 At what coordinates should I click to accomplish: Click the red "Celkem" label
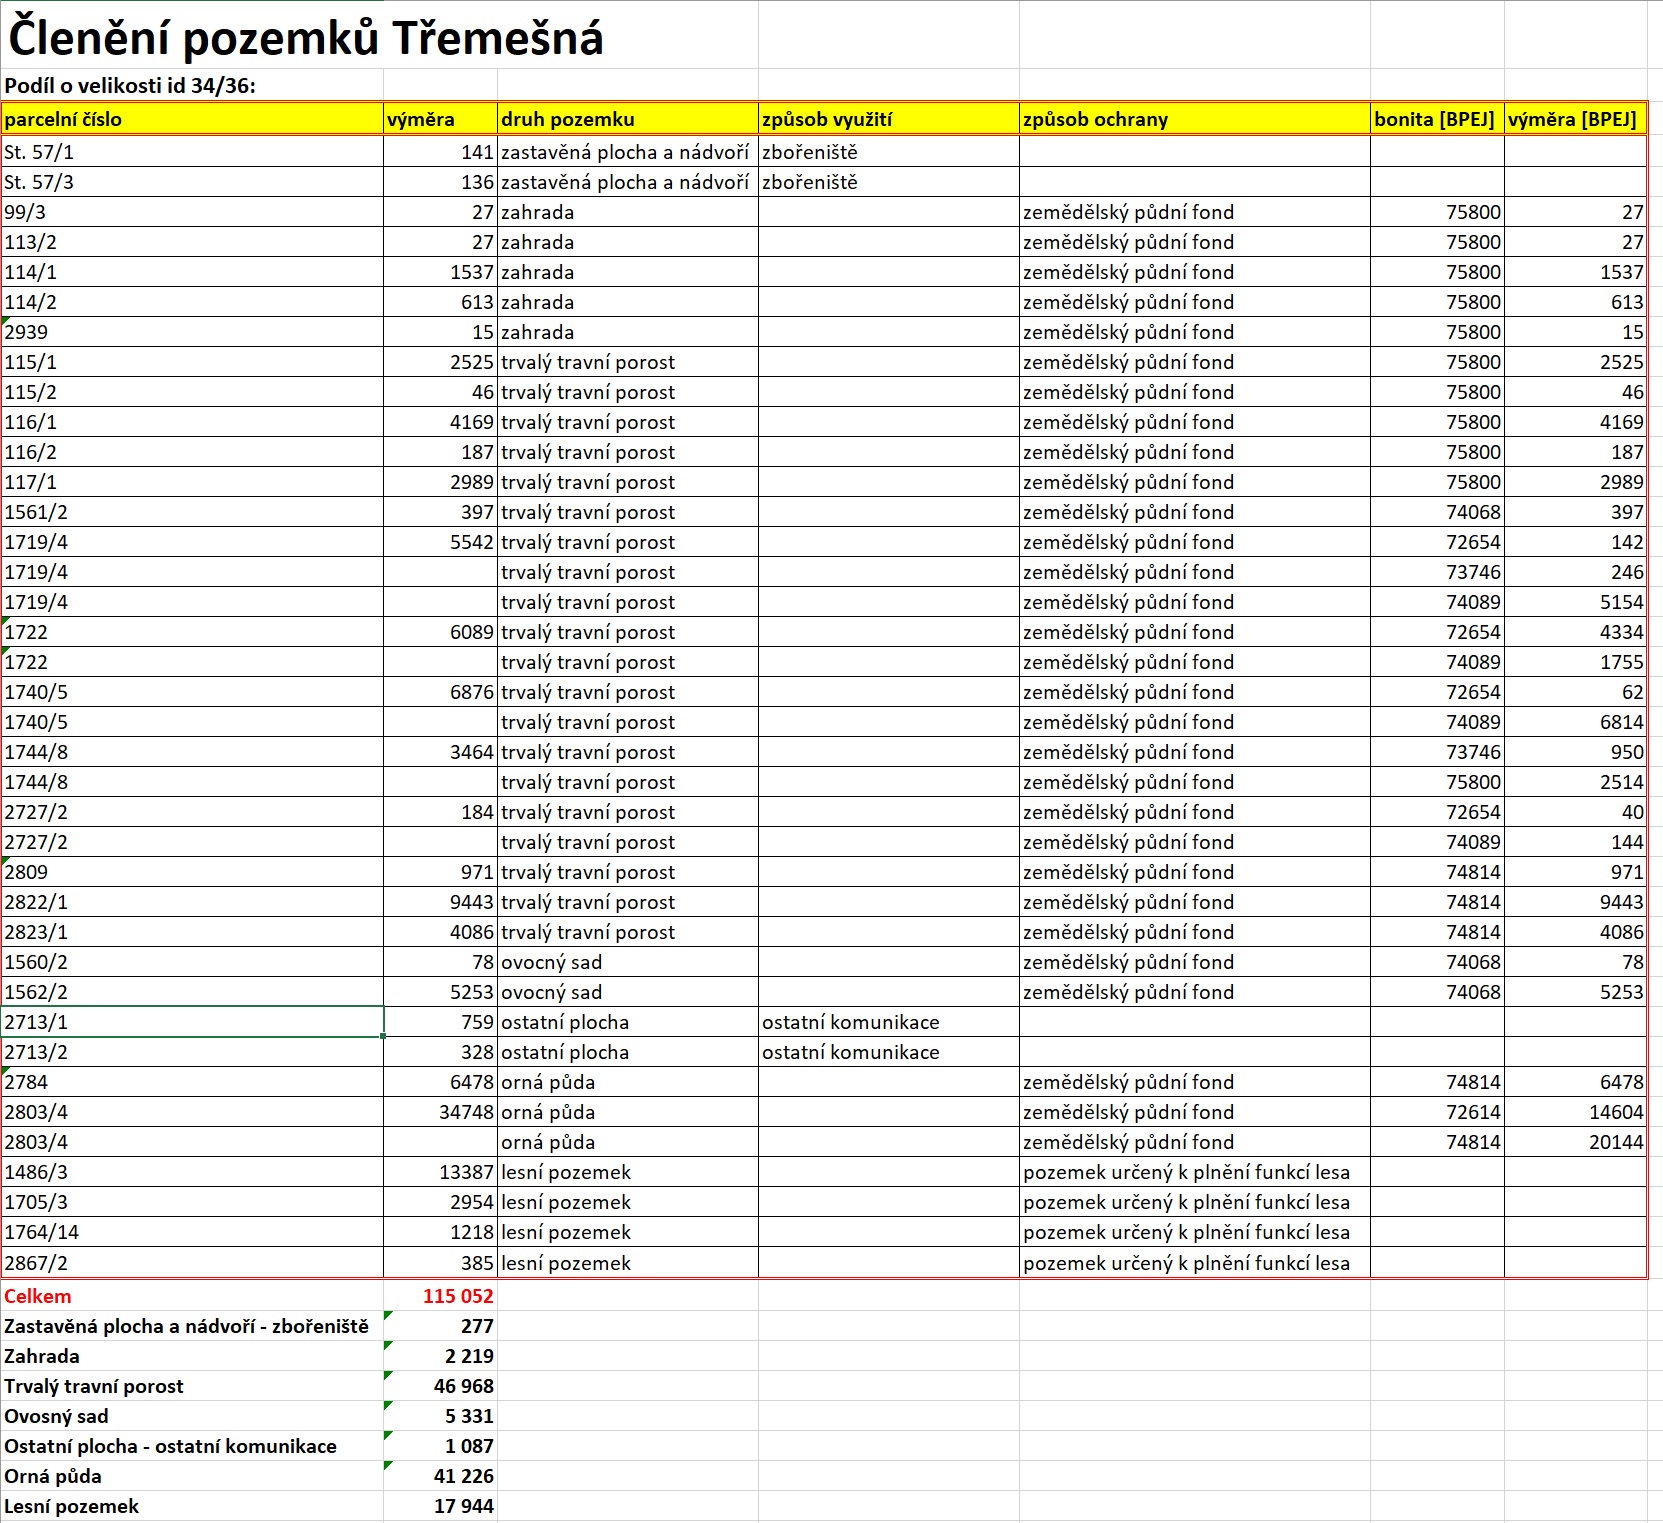38,1296
